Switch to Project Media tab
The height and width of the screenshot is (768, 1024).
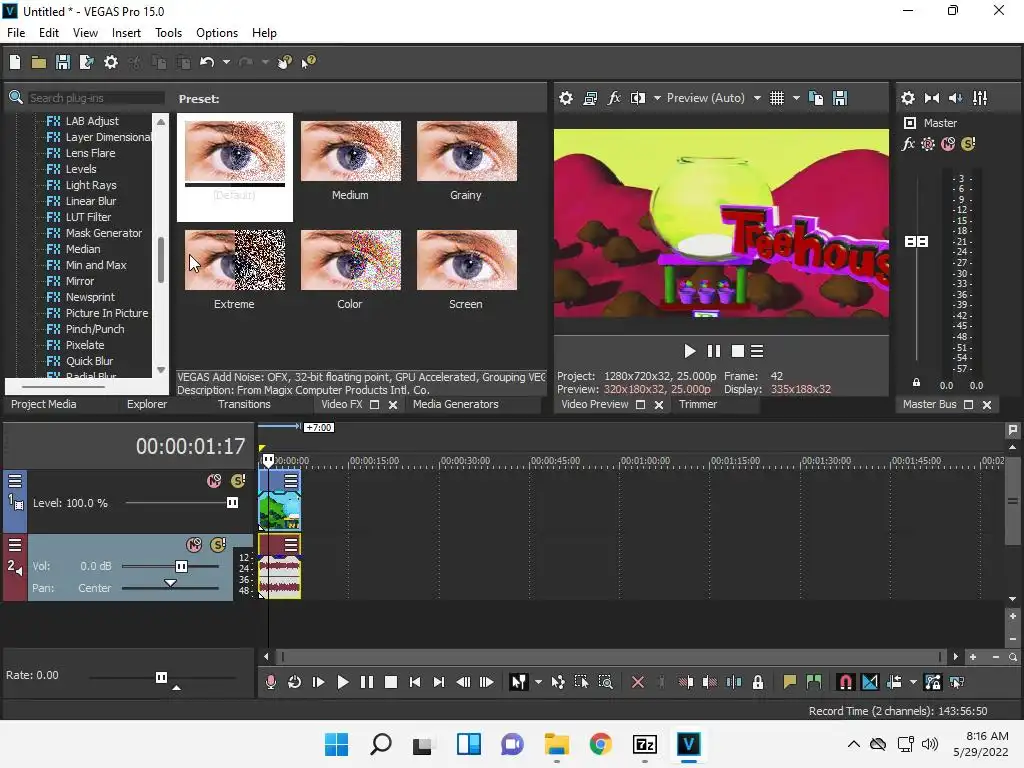point(44,404)
